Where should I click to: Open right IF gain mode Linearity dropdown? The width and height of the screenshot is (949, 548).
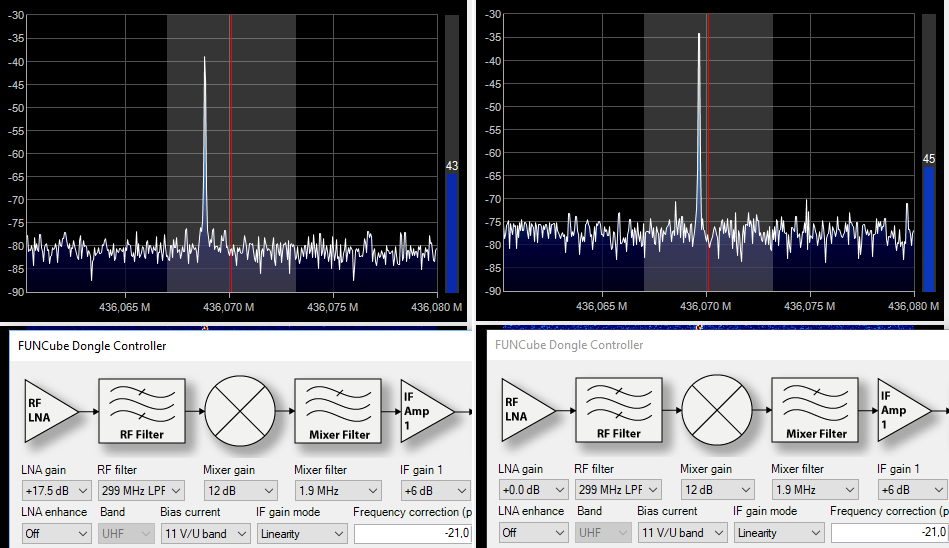(778, 532)
